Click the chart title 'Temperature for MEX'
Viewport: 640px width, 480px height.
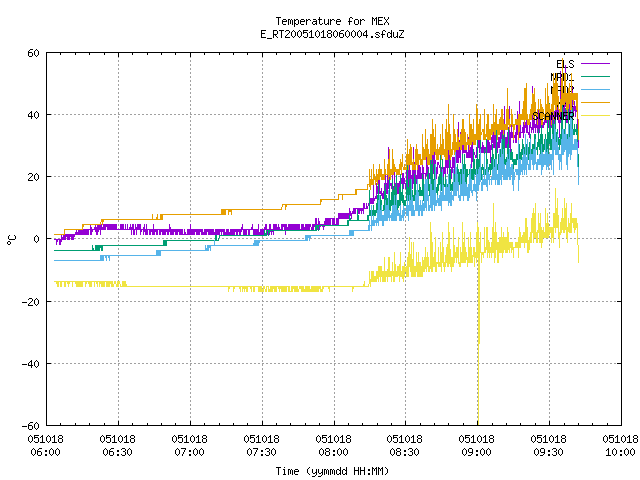(x=332, y=21)
